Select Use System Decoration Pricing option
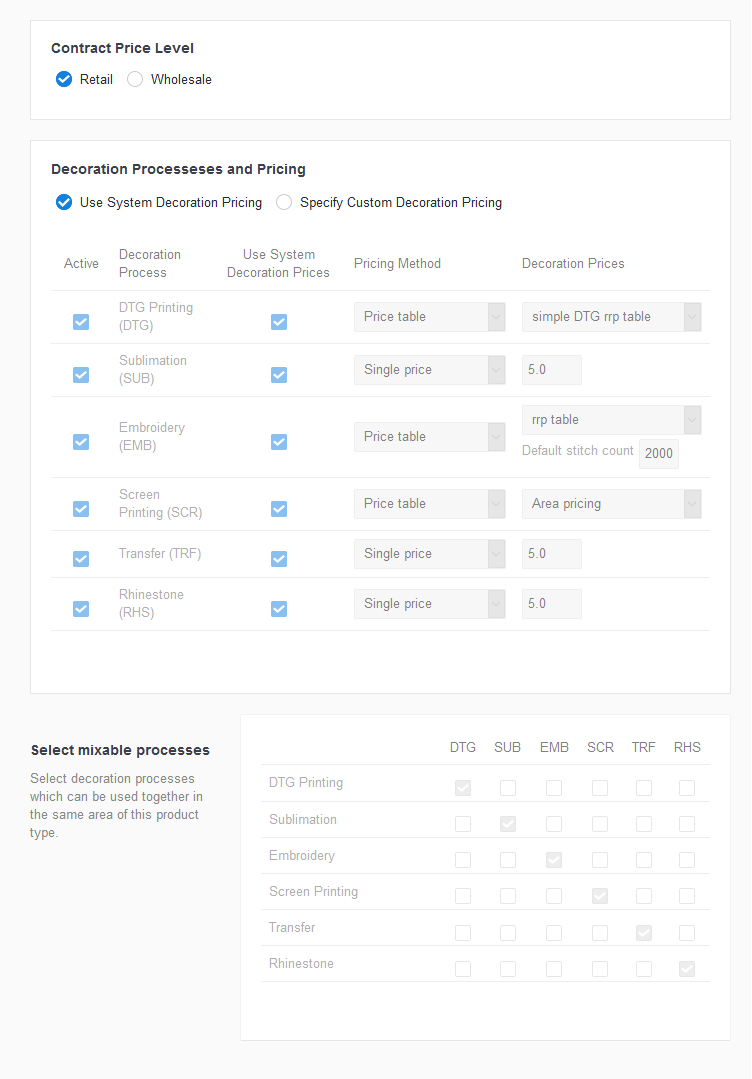 (64, 202)
